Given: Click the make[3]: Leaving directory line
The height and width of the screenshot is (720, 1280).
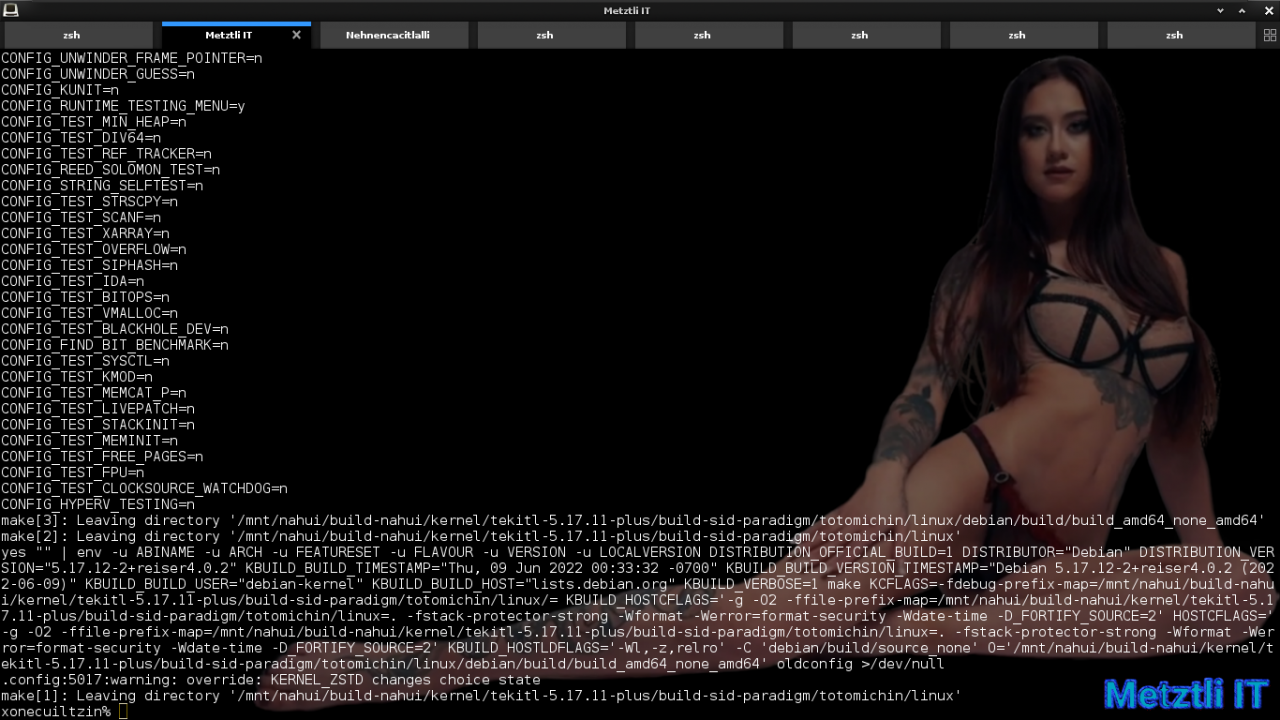Looking at the screenshot, I should [x=633, y=521].
